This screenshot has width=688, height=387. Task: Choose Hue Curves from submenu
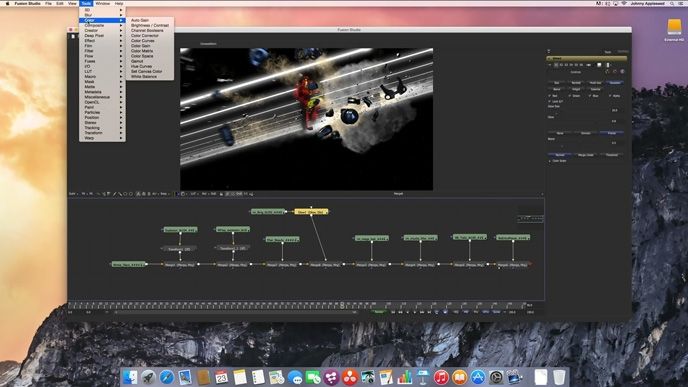coord(150,66)
